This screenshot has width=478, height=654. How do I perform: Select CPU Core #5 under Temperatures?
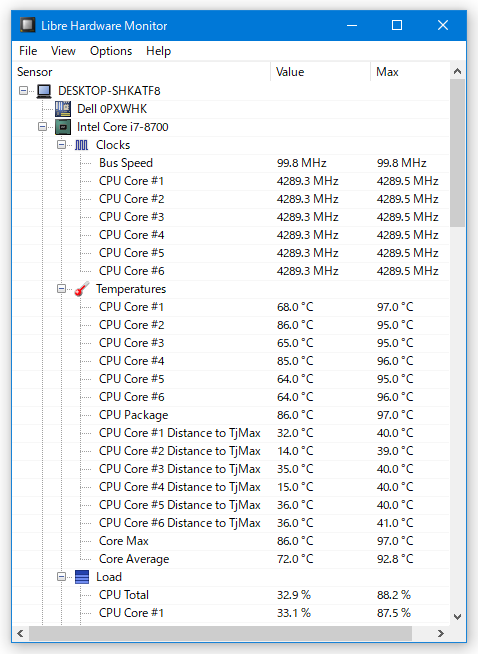point(231,379)
